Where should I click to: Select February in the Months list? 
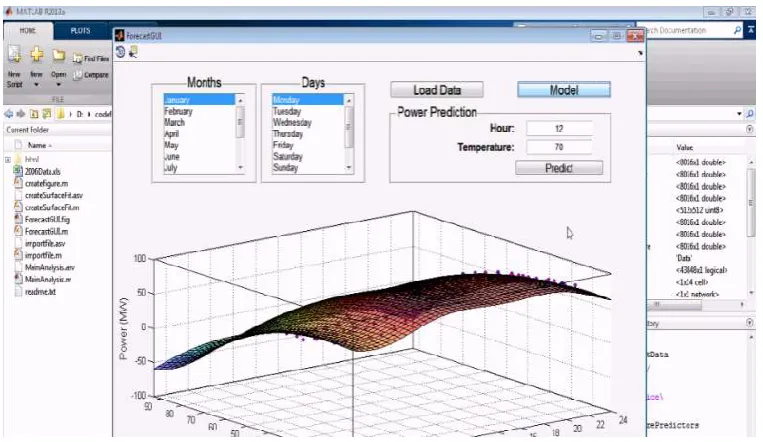coord(200,111)
